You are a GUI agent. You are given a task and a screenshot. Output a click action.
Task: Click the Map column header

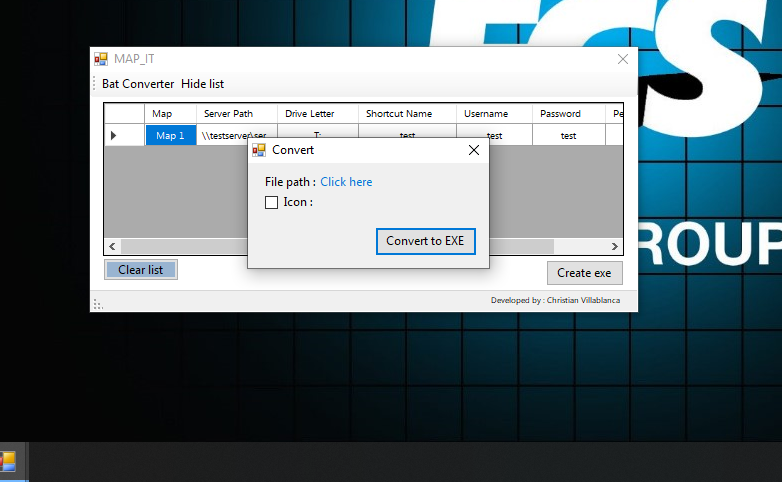(x=171, y=114)
